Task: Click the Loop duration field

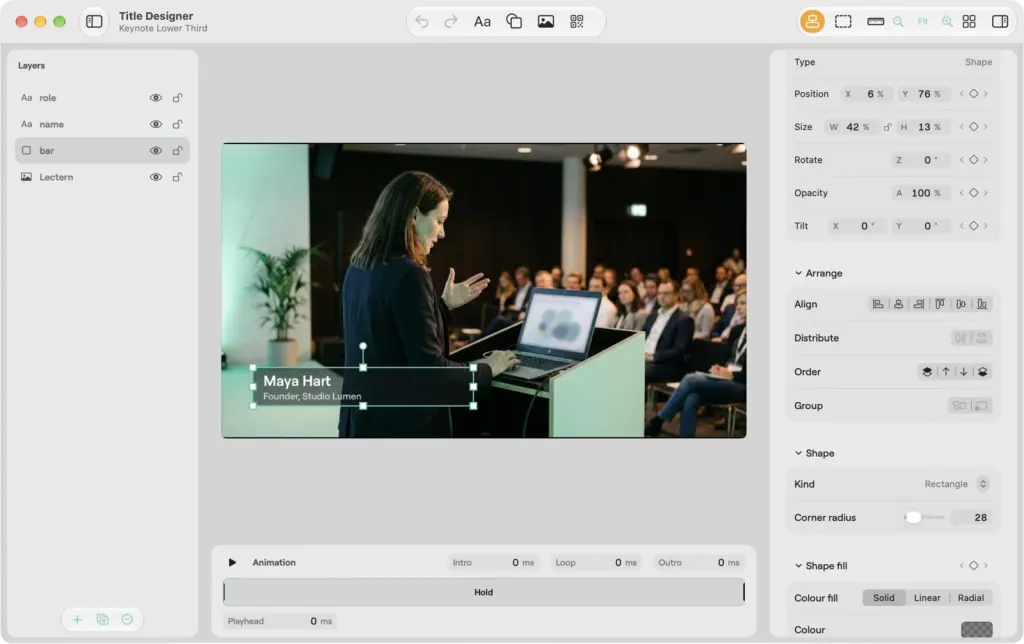Action: (x=596, y=562)
